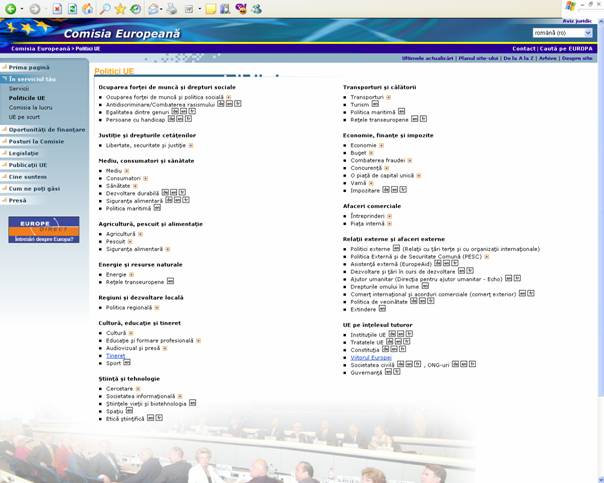
Task: Open Favorites with the yellow star icon
Action: coord(120,8)
